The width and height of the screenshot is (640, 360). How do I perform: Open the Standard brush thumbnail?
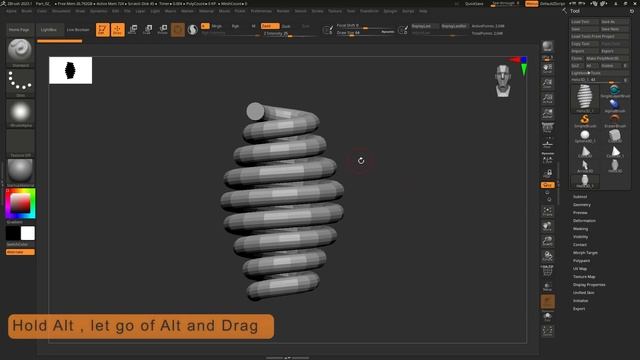click(20, 52)
